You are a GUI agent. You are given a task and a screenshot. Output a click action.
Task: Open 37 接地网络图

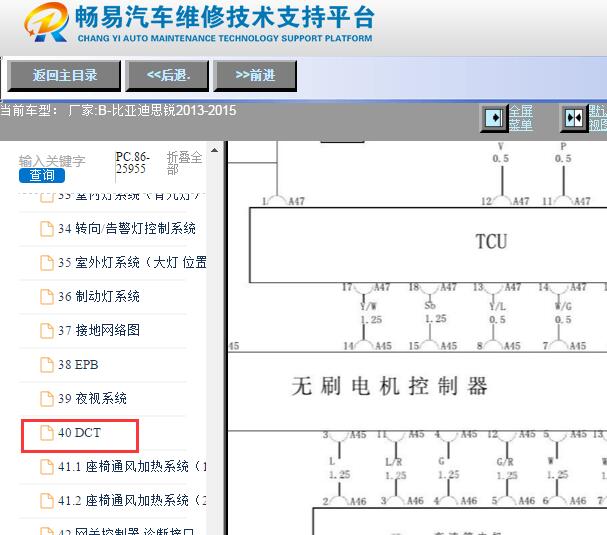(x=99, y=331)
